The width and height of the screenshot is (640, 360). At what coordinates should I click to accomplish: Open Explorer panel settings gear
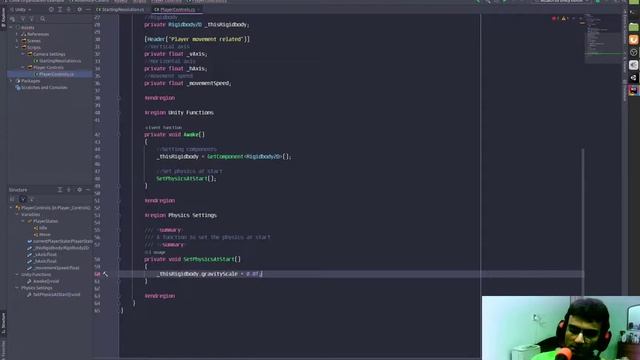pyautogui.click(x=79, y=9)
